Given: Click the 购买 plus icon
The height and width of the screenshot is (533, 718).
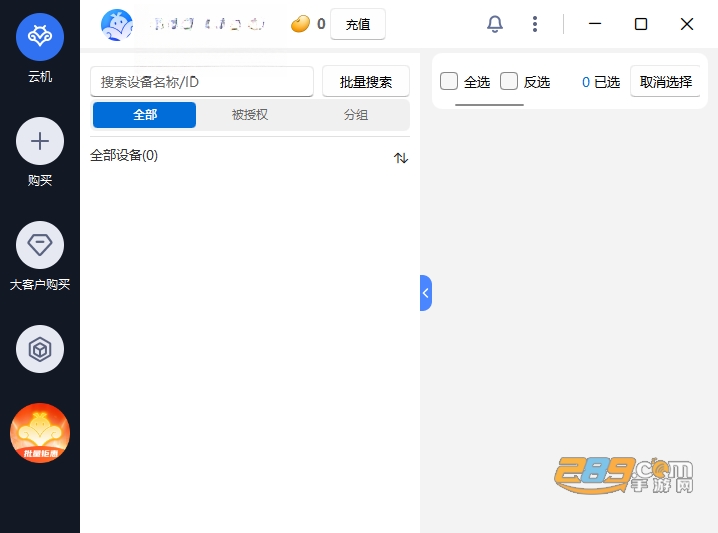Looking at the screenshot, I should tap(40, 141).
